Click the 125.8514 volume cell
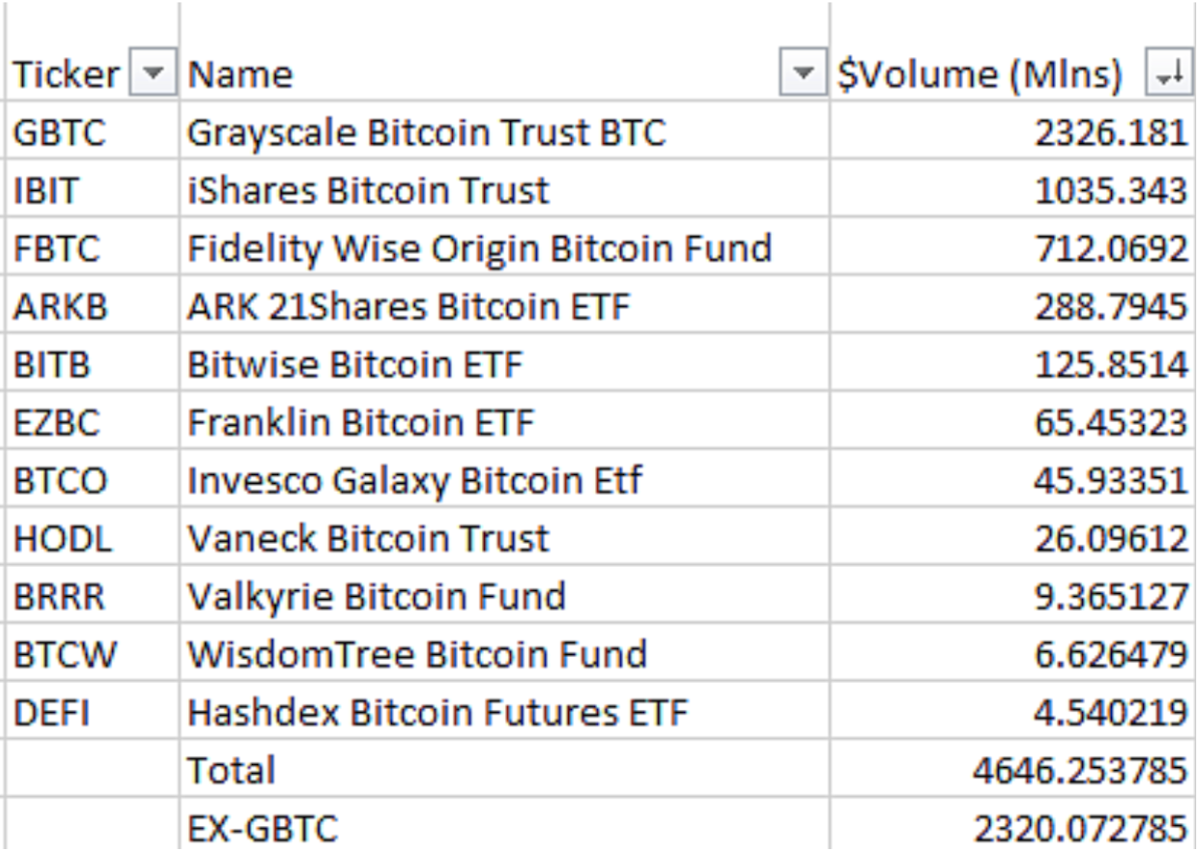This screenshot has height=851, width=1200. click(1014, 363)
